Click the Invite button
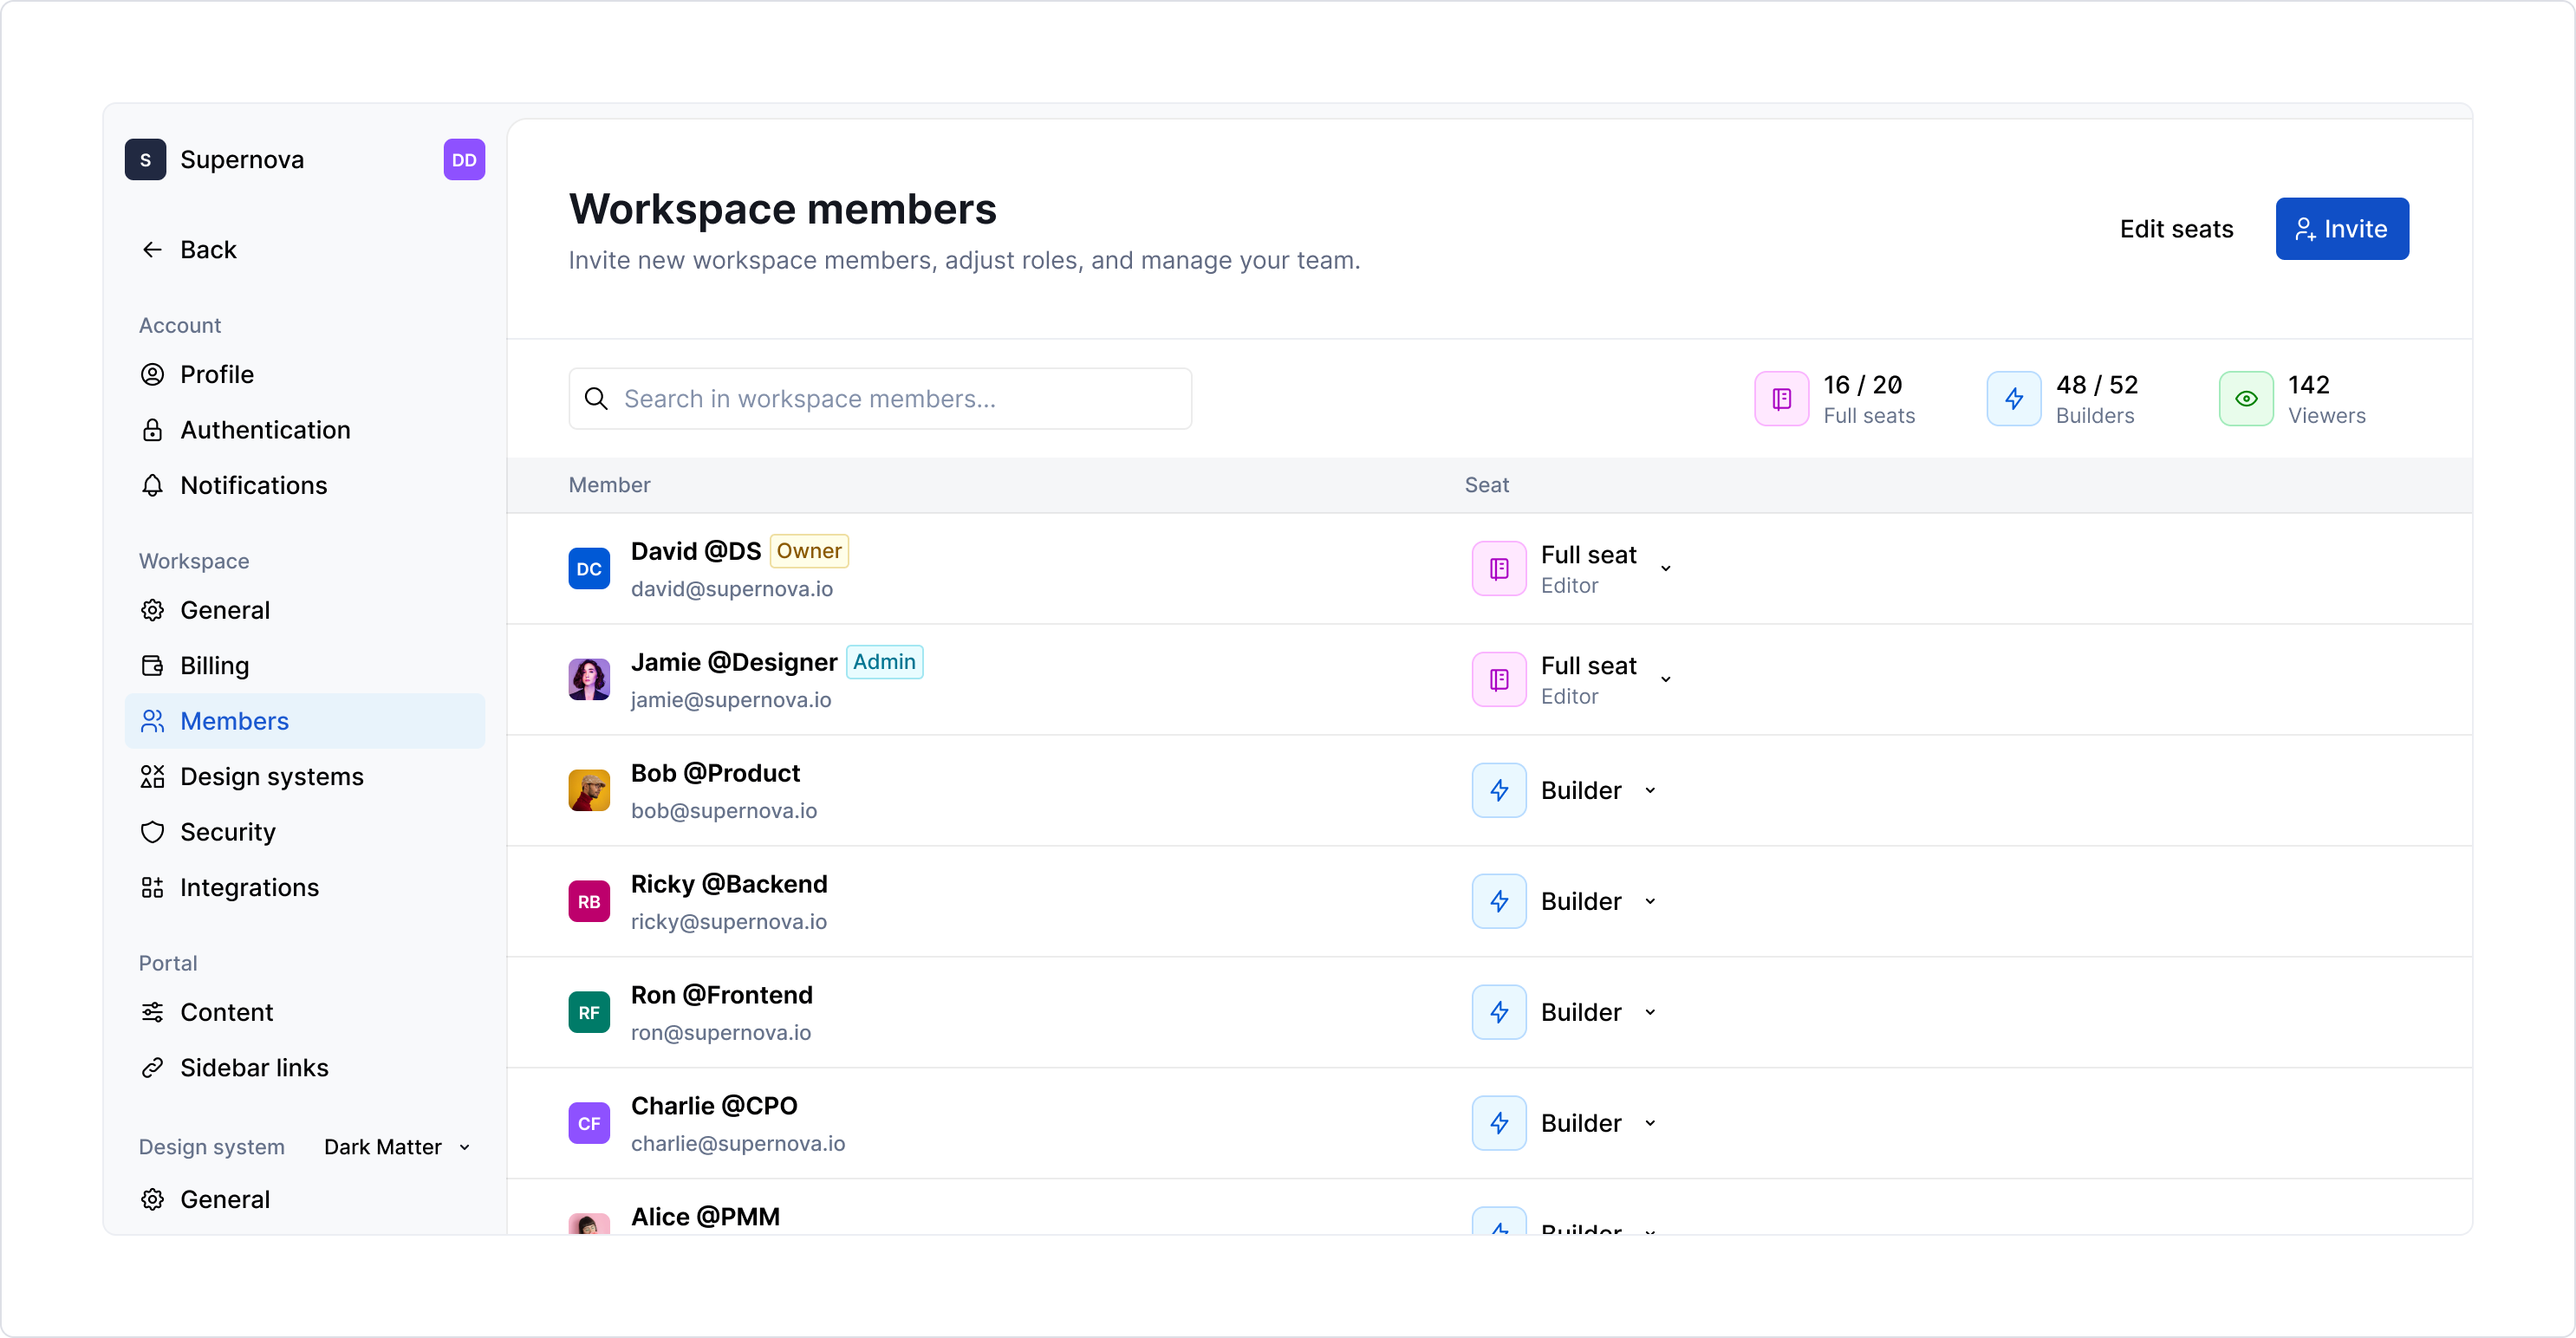Image resolution: width=2576 pixels, height=1338 pixels. click(x=2341, y=229)
